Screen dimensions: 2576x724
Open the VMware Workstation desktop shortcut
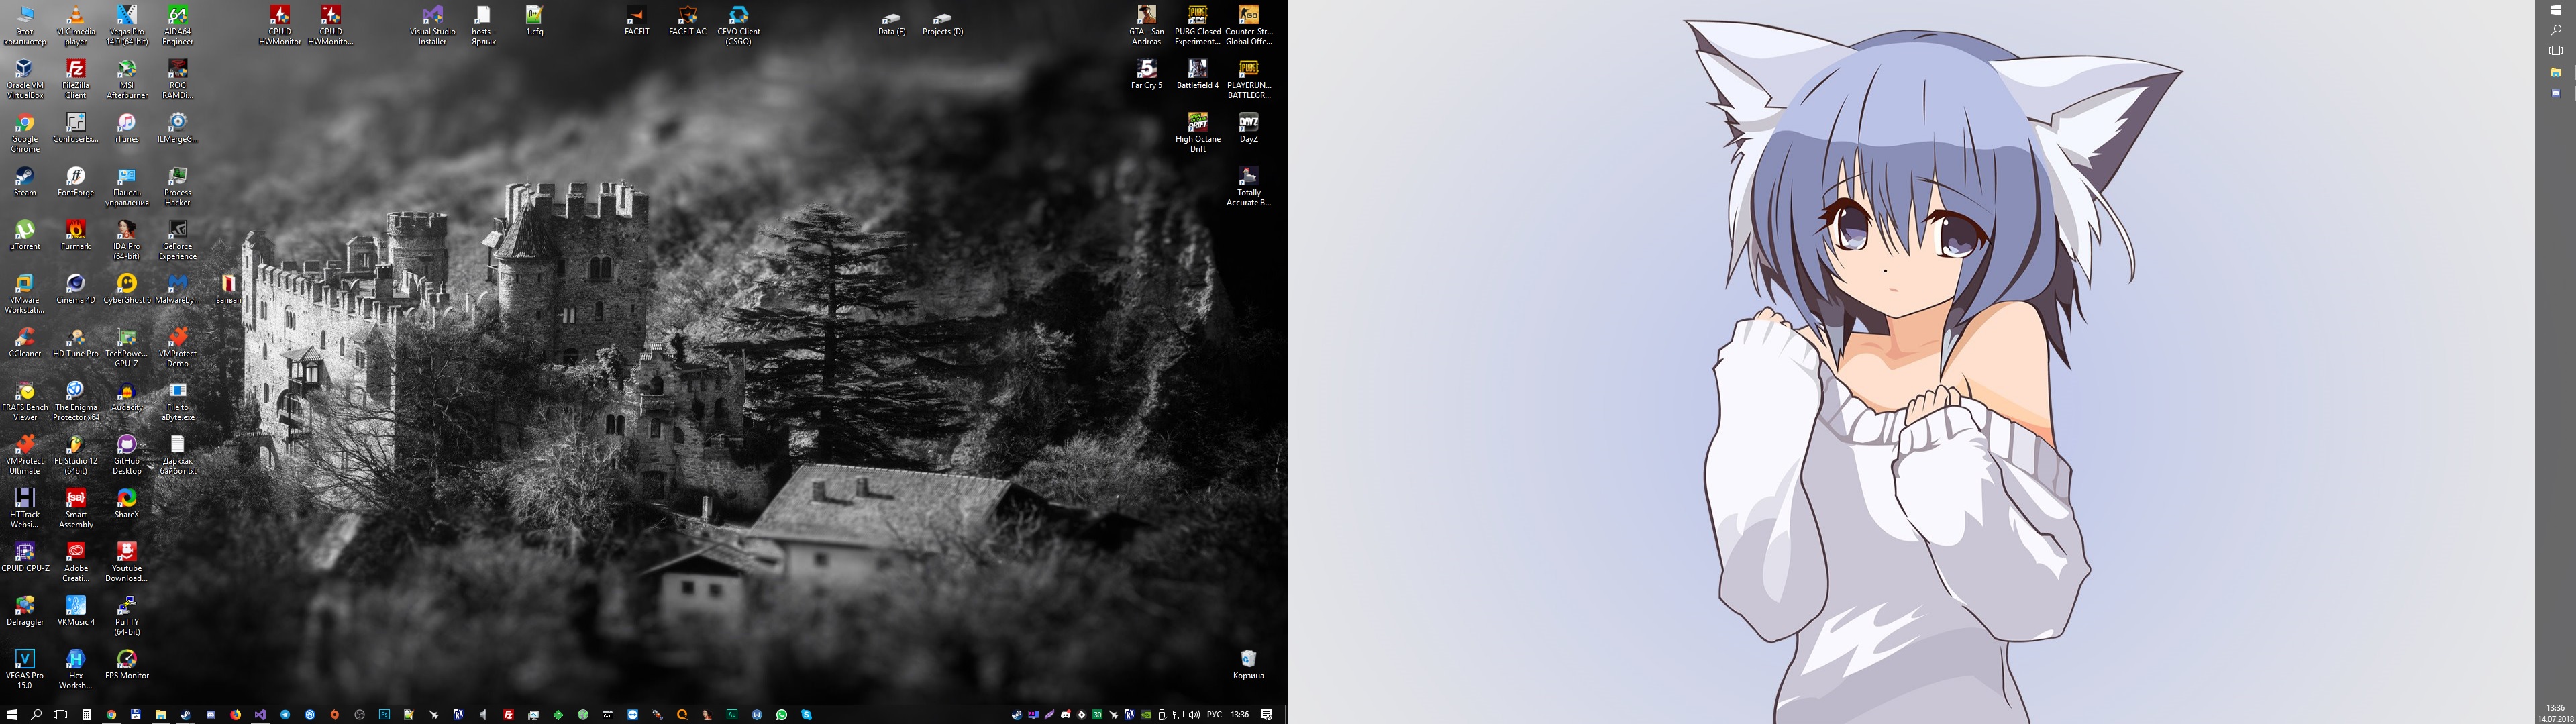(25, 294)
